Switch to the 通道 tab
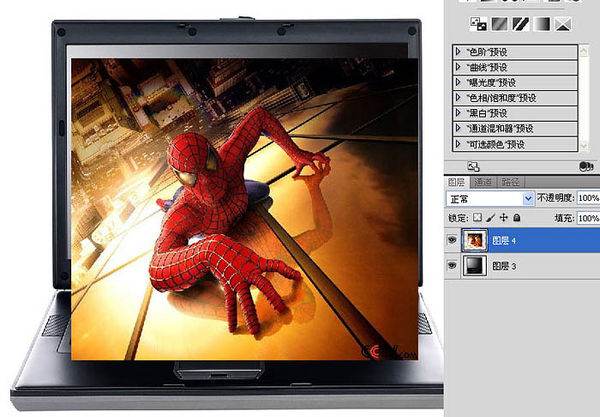 click(483, 182)
